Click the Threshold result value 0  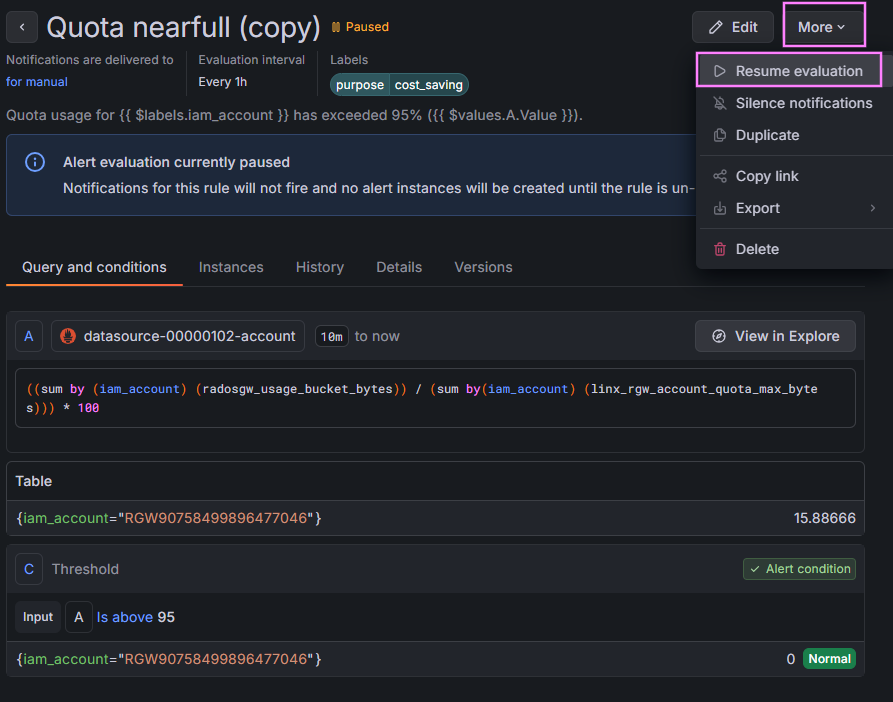pyautogui.click(x=790, y=659)
